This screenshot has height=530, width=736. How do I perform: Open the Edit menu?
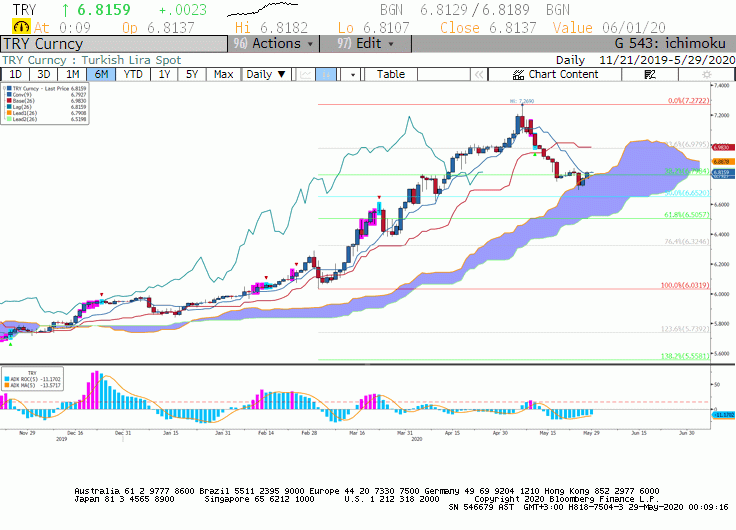coord(366,44)
